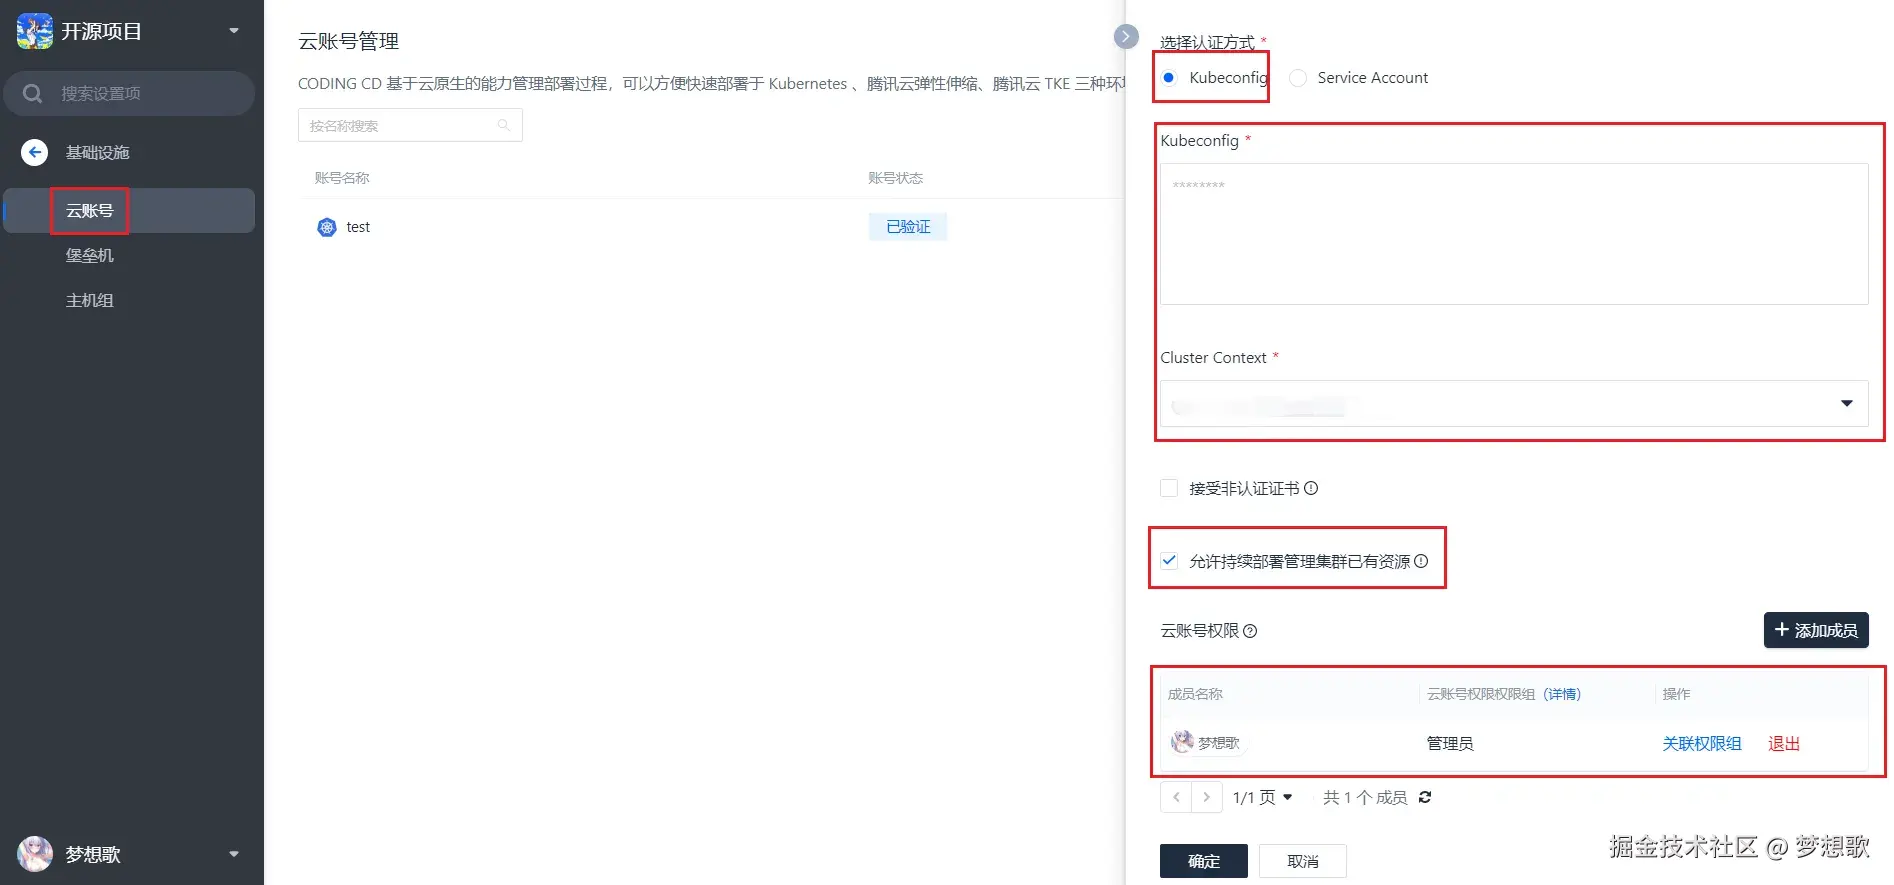Viewport: 1894px width, 885px height.
Task: Click the search icon in 按名称搜索
Action: pyautogui.click(x=504, y=125)
